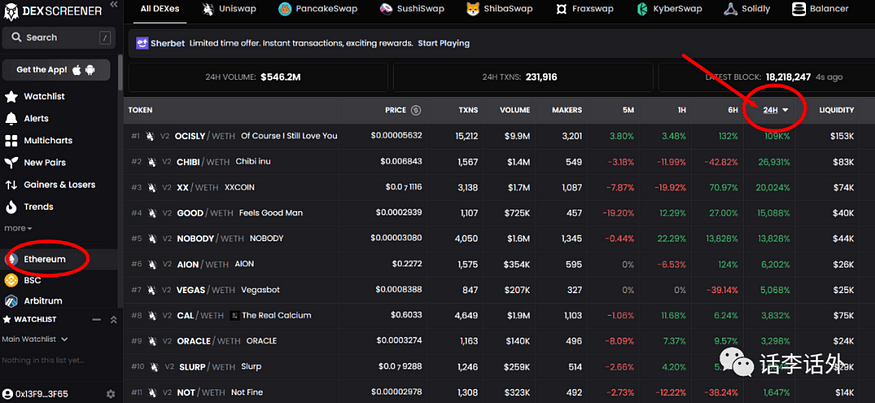This screenshot has width=875, height=403.
Task: Sort by 24H column arrow
Action: [785, 111]
